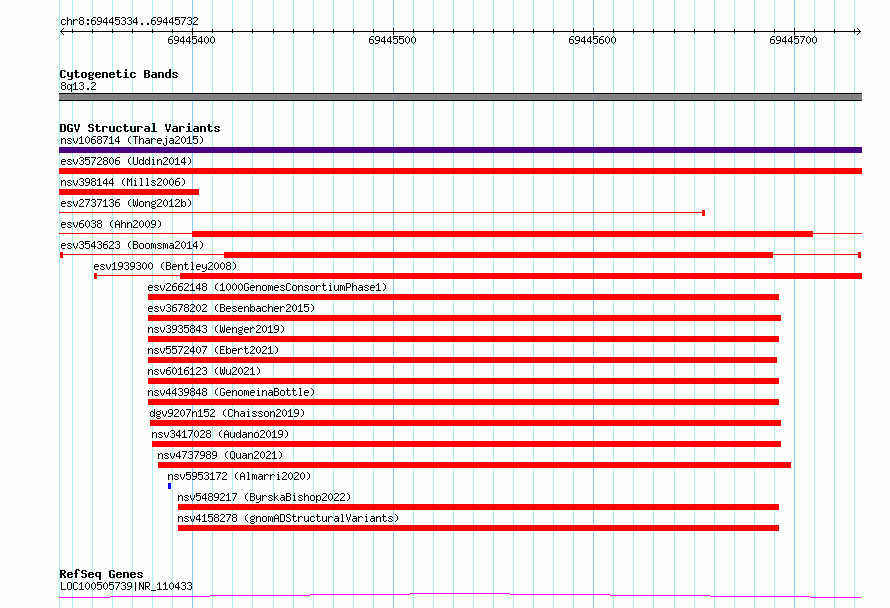Image resolution: width=890 pixels, height=608 pixels.
Task: Click esv6038 (Ahn2009) variant label
Action: (x=111, y=224)
